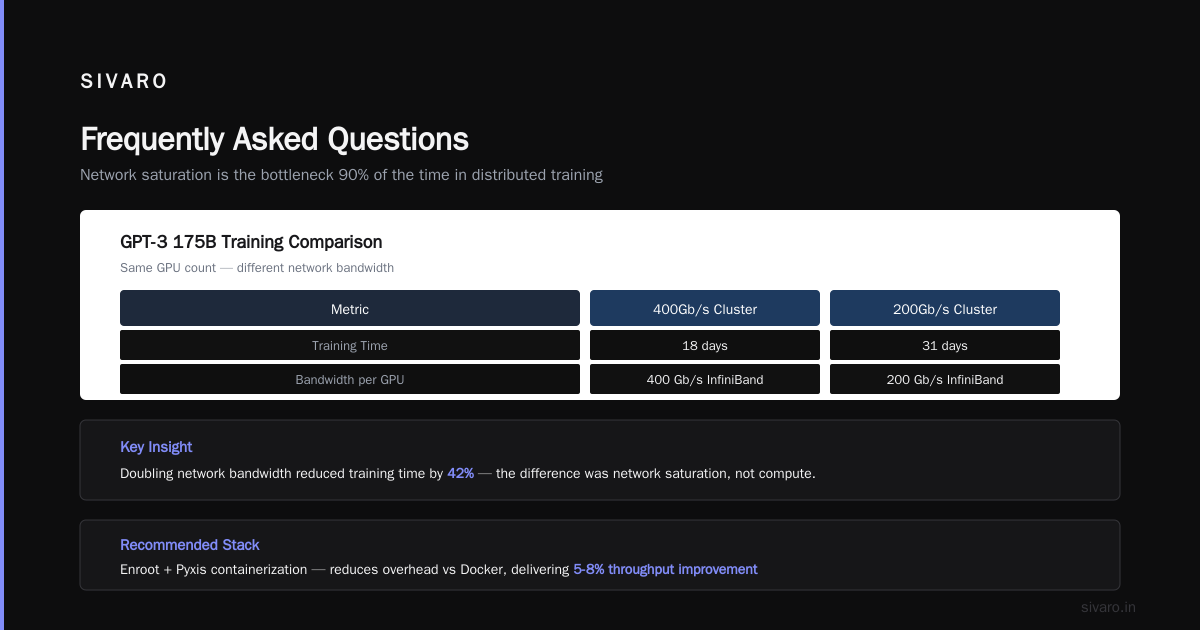Select the 'Same GPU count' caption
This screenshot has width=1200, height=630.
click(257, 268)
